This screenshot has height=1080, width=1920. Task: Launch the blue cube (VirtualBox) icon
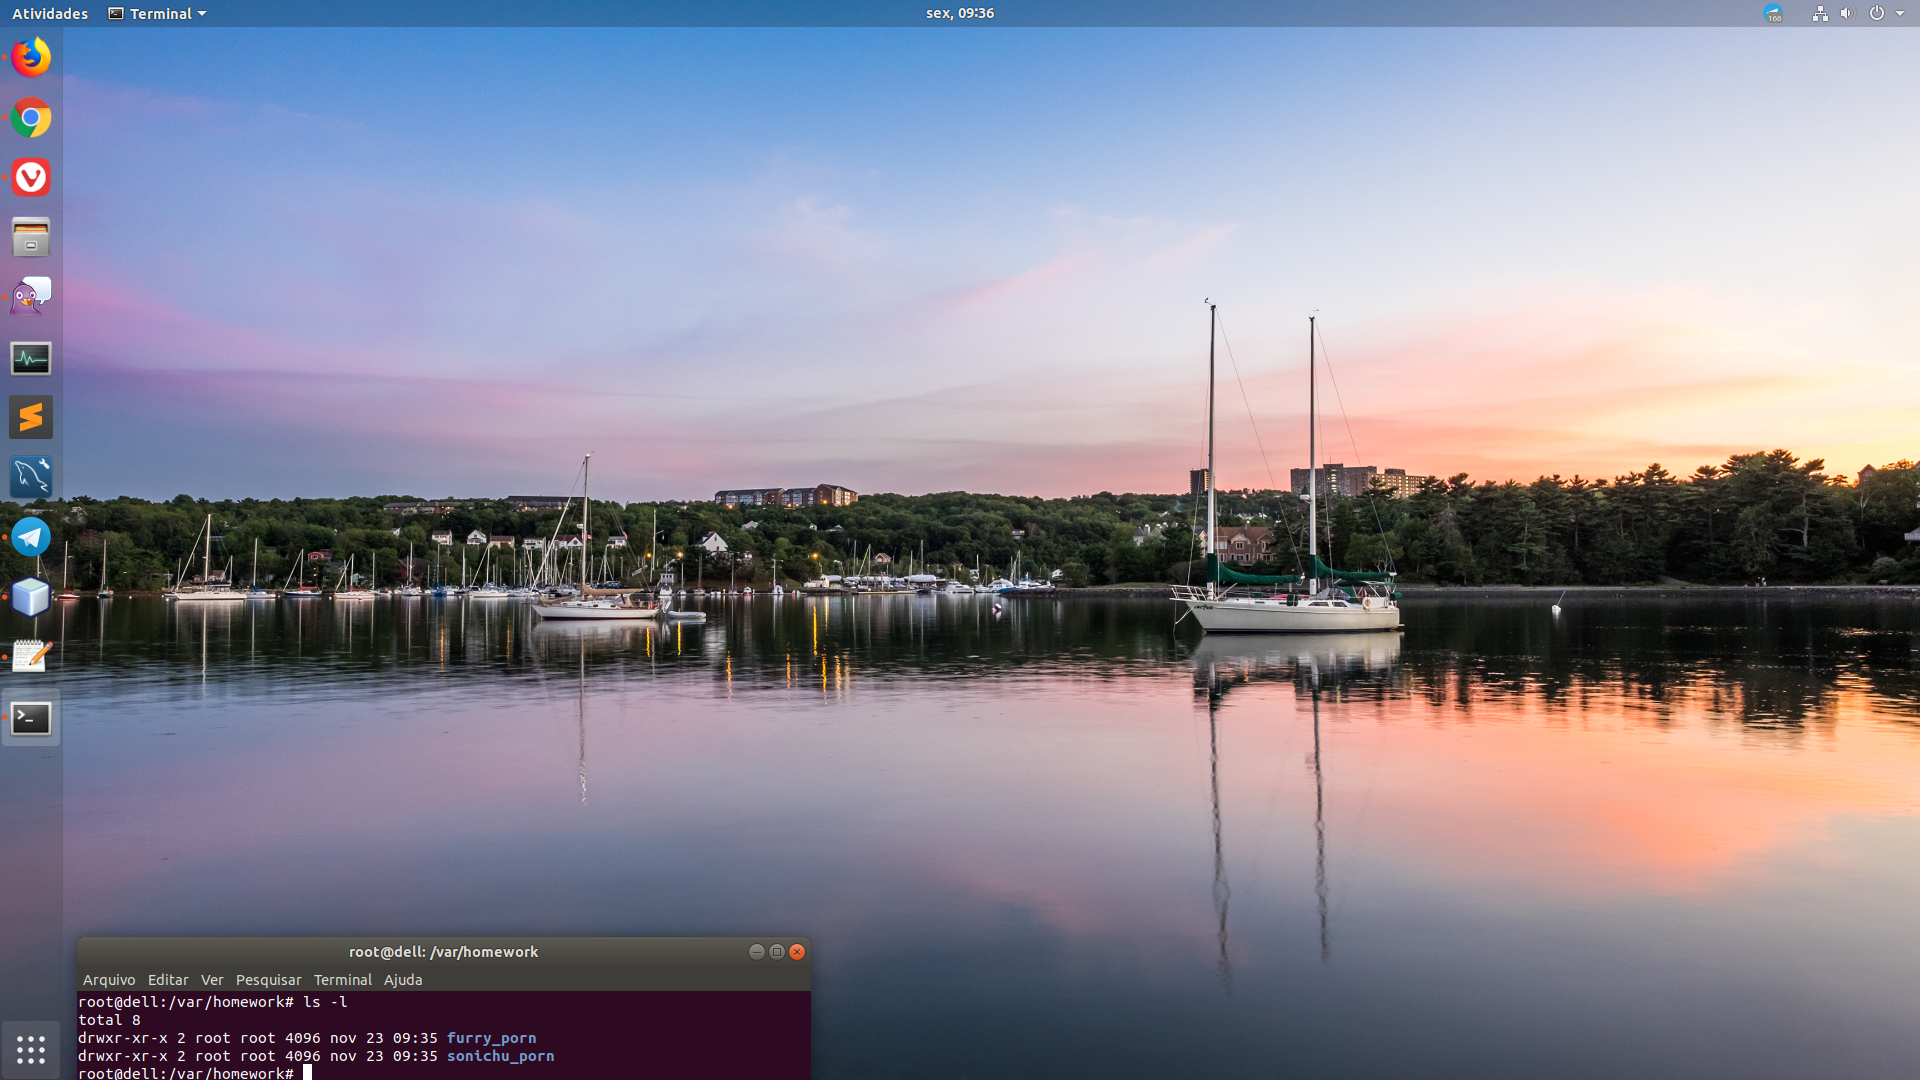pos(31,597)
